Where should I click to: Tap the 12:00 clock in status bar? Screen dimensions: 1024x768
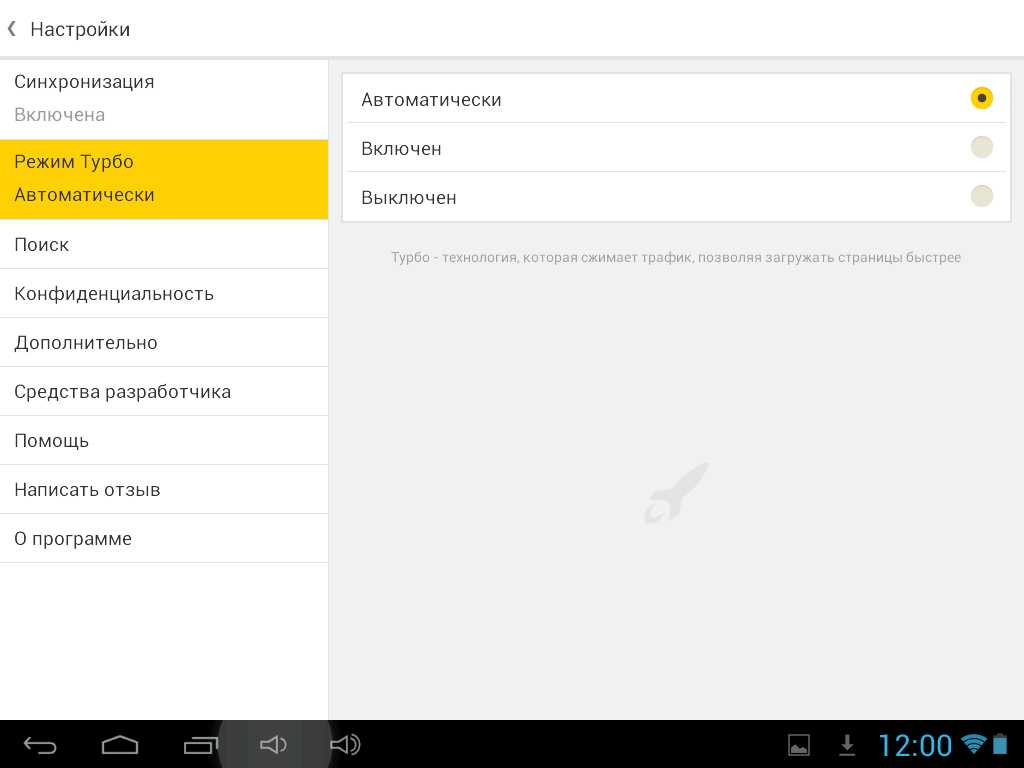click(914, 745)
